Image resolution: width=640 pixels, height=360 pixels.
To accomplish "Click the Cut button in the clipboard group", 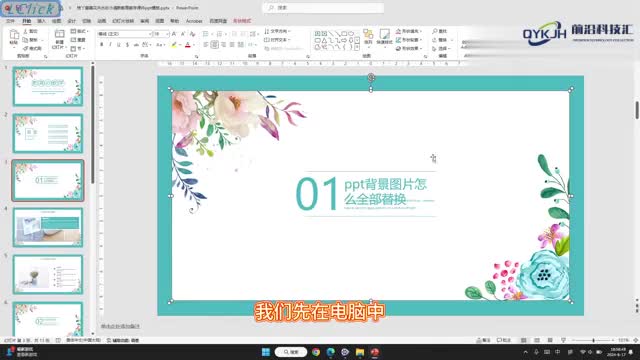I will point(31,31).
